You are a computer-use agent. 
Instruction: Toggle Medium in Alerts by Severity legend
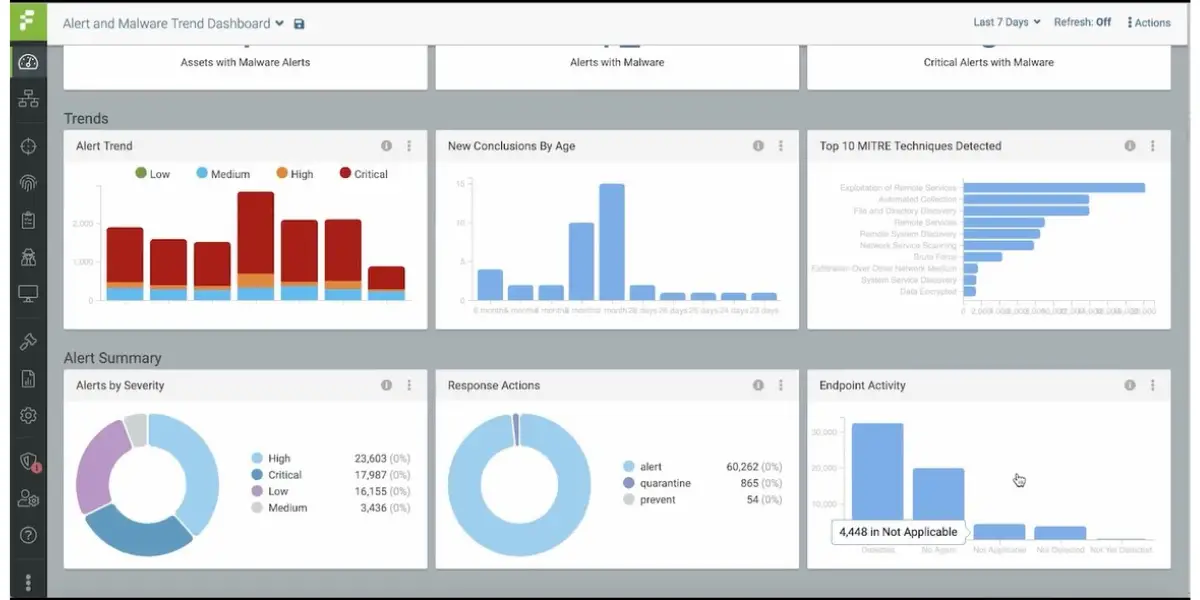(x=279, y=508)
